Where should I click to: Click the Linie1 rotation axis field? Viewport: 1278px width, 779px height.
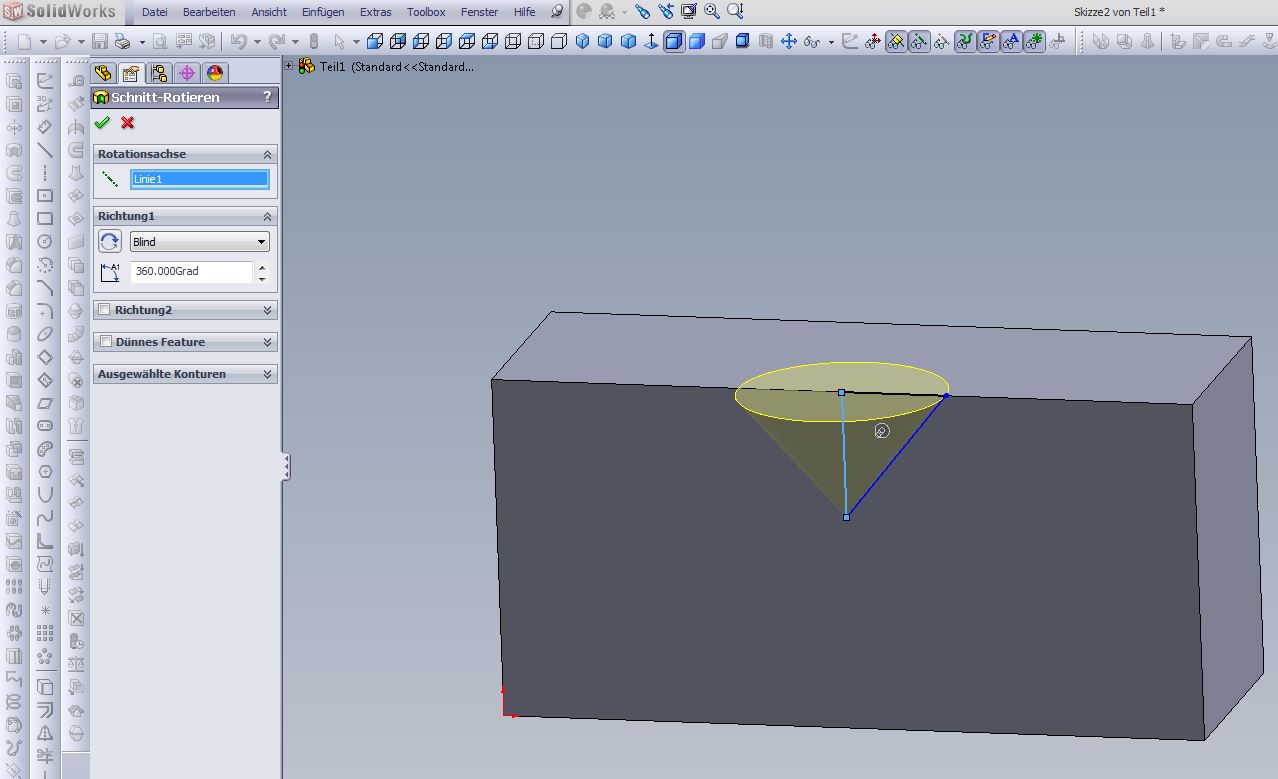click(199, 179)
